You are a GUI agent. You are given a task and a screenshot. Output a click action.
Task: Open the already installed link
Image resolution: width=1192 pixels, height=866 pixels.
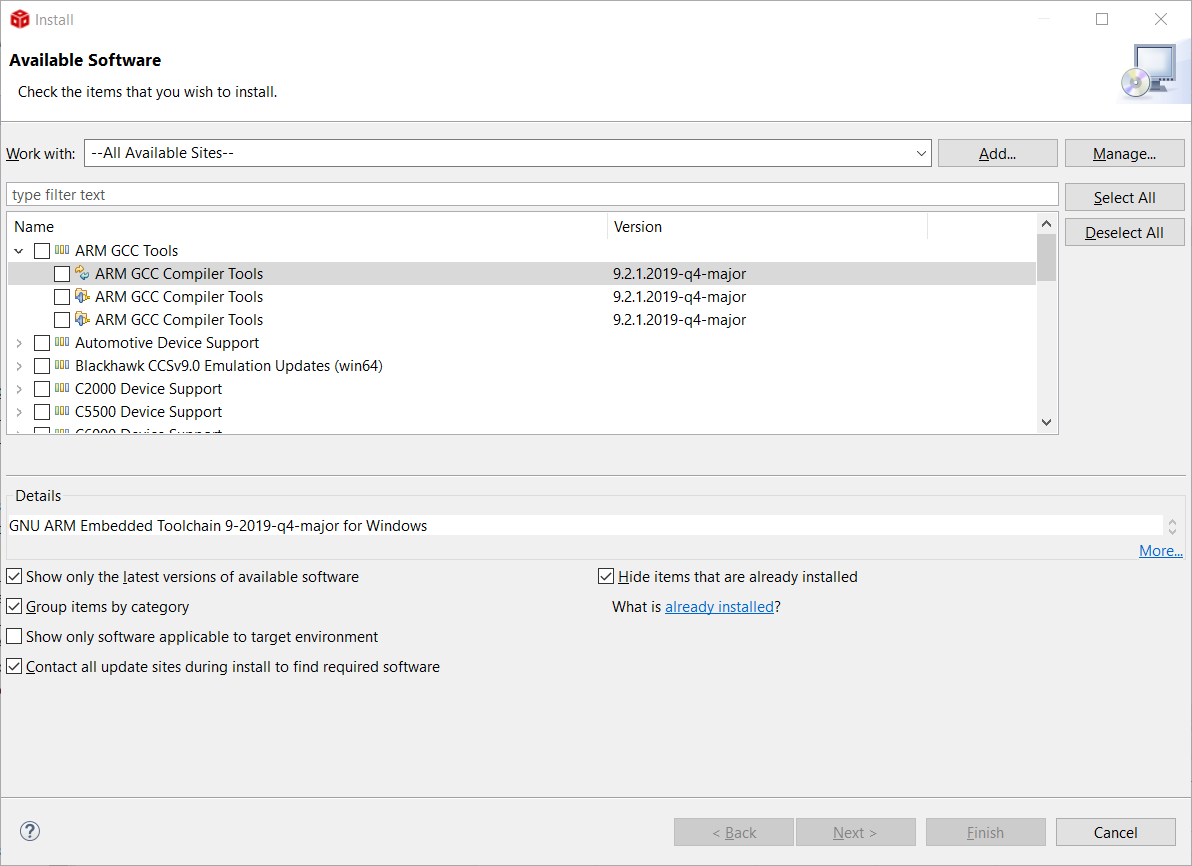(719, 606)
